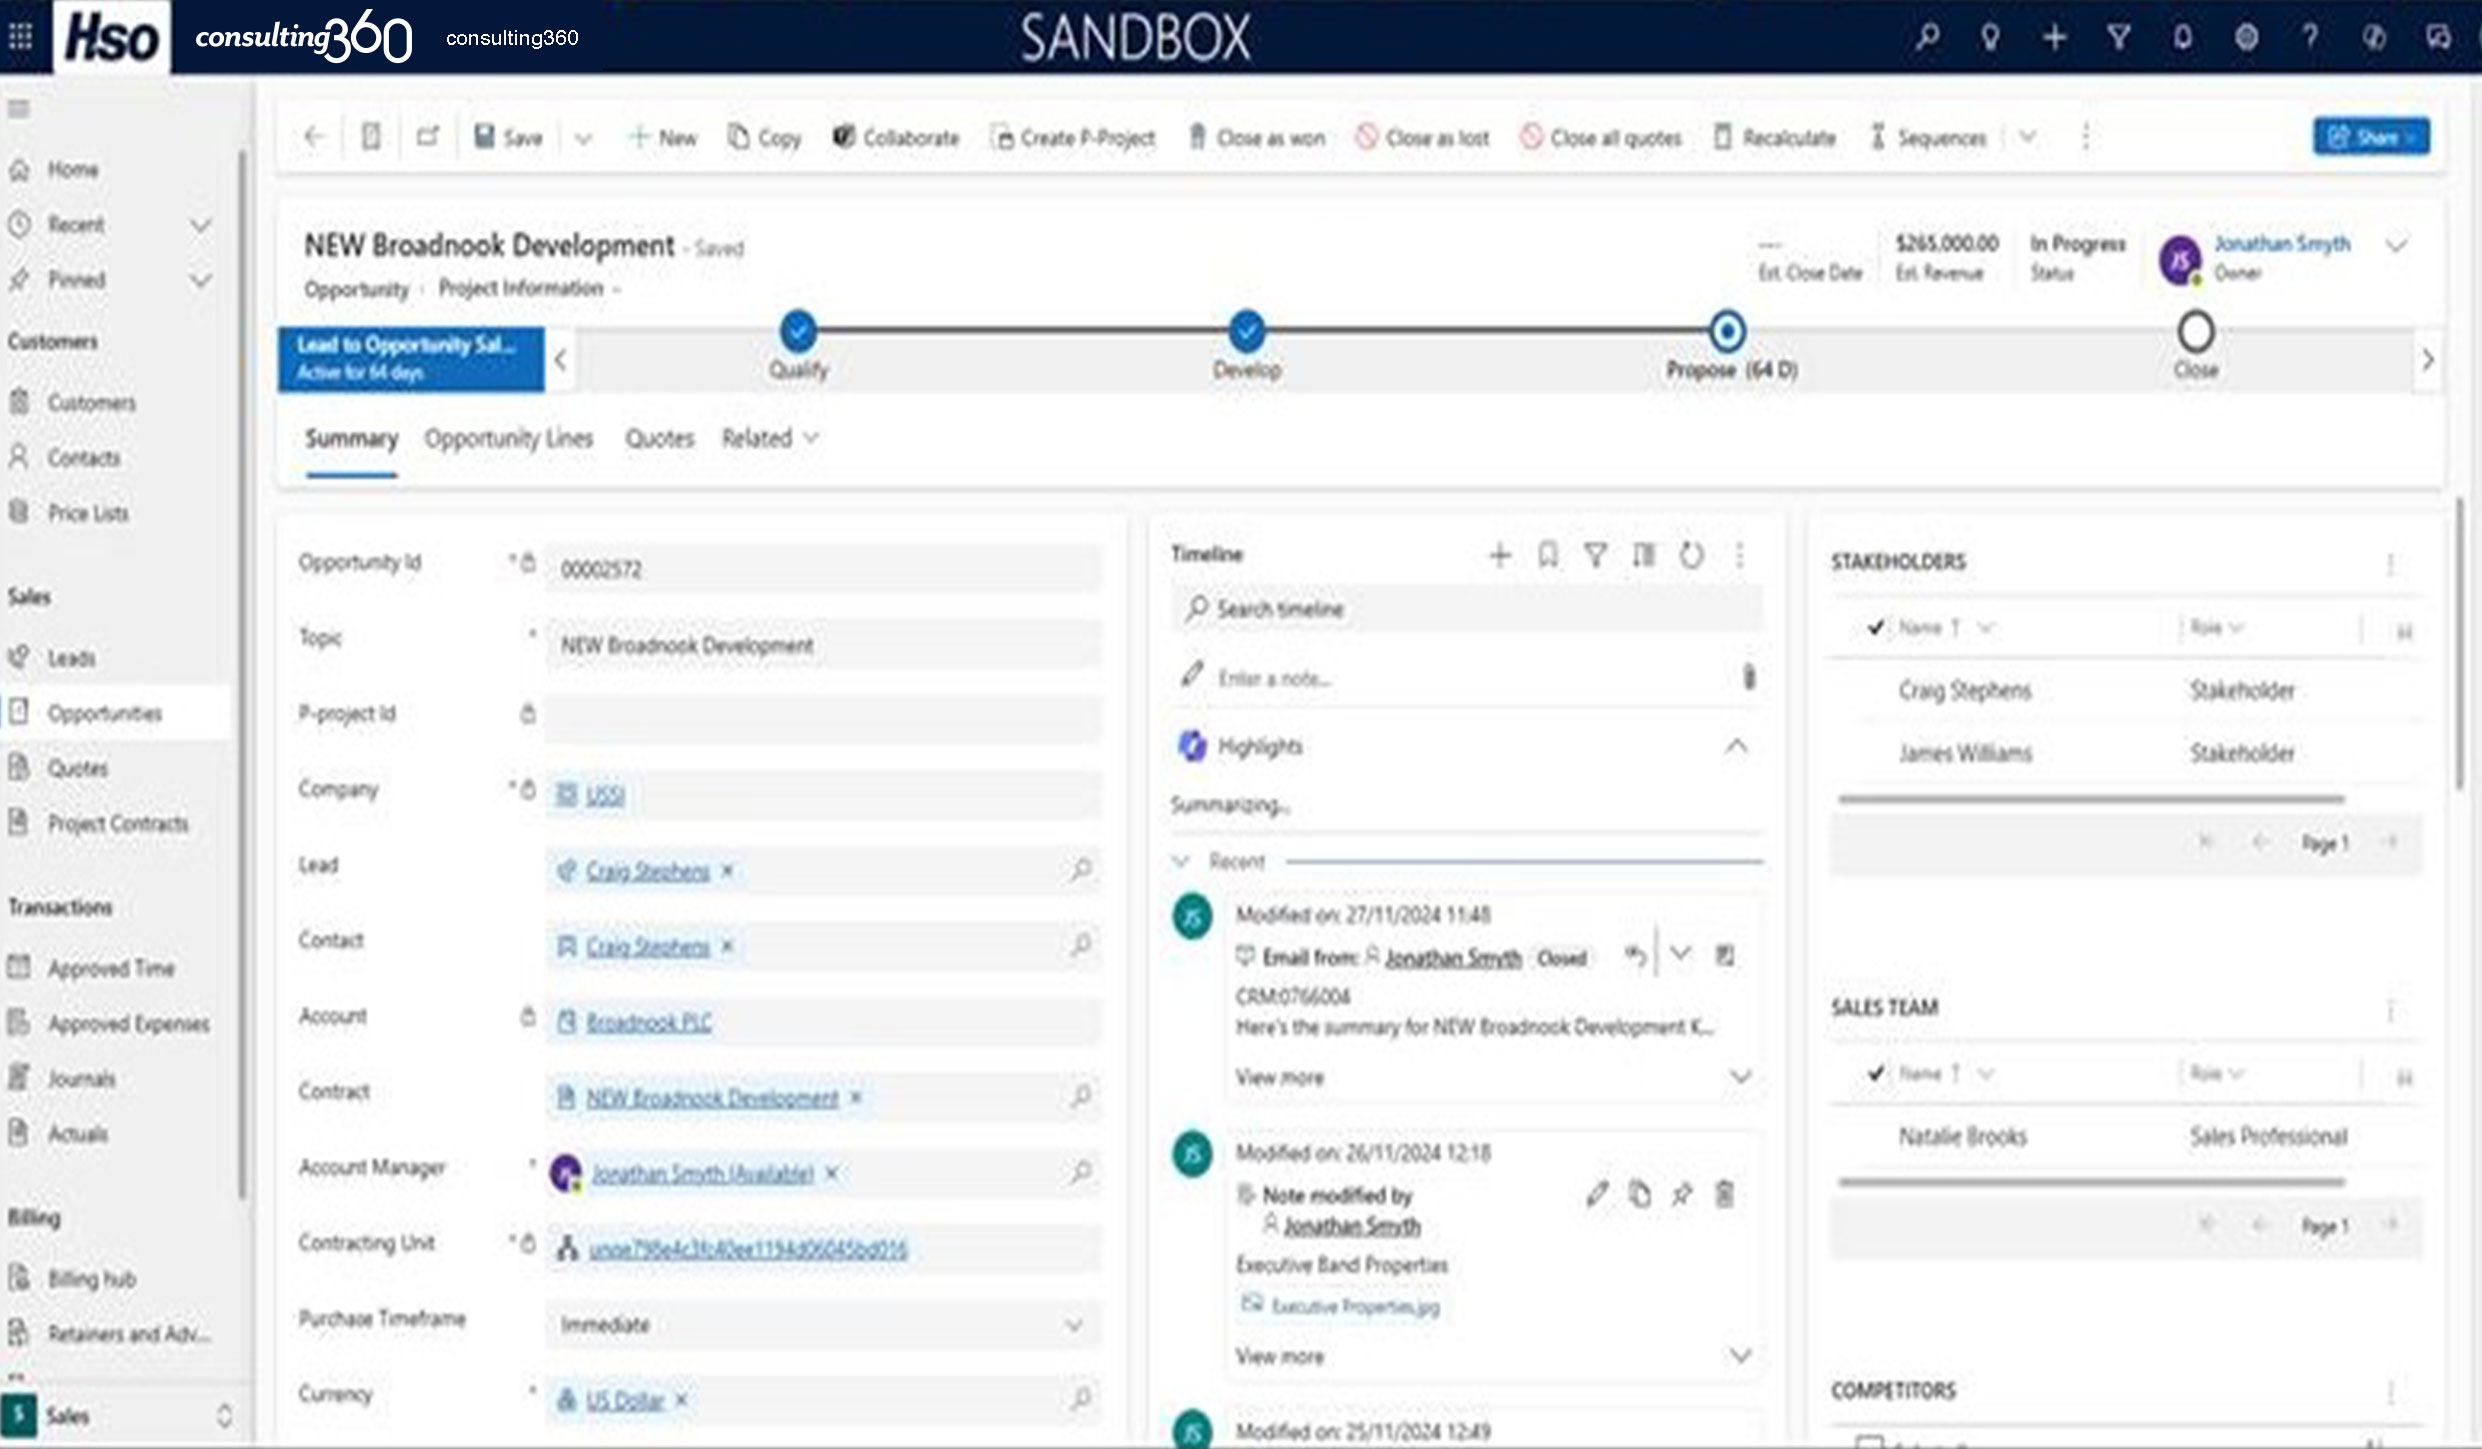
Task: Reply to the email from Jonathan Smyth
Action: pos(1635,956)
